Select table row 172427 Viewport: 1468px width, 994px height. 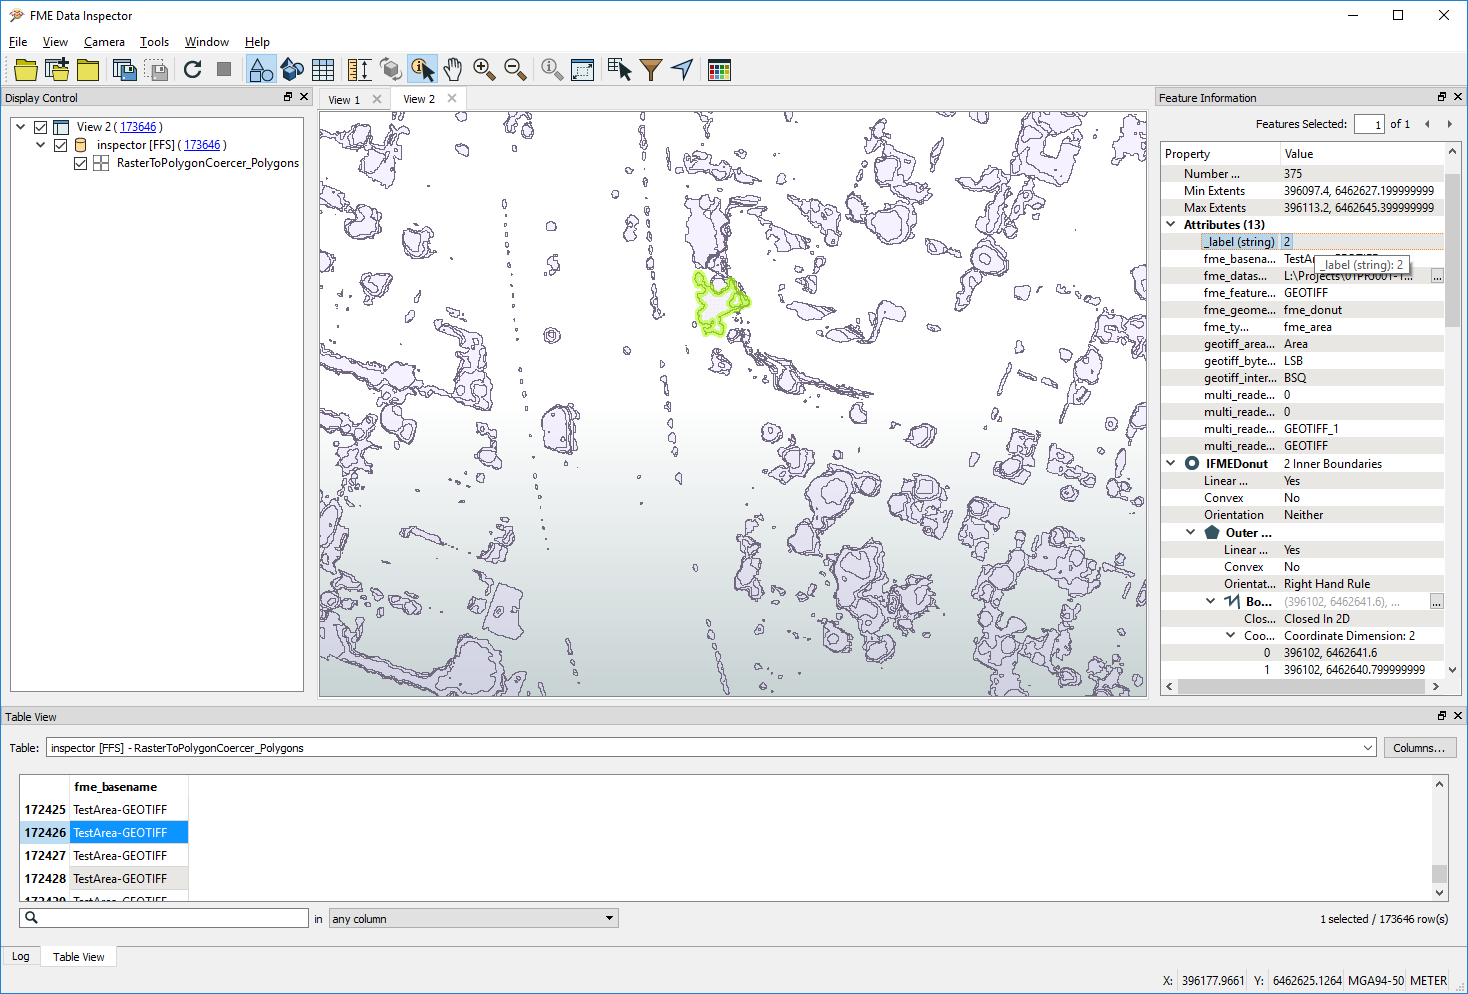click(x=104, y=855)
